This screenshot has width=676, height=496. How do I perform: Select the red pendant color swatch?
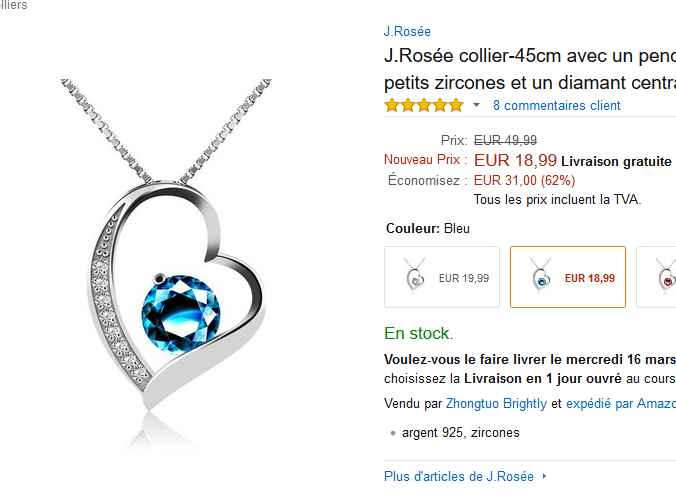pyautogui.click(x=657, y=277)
